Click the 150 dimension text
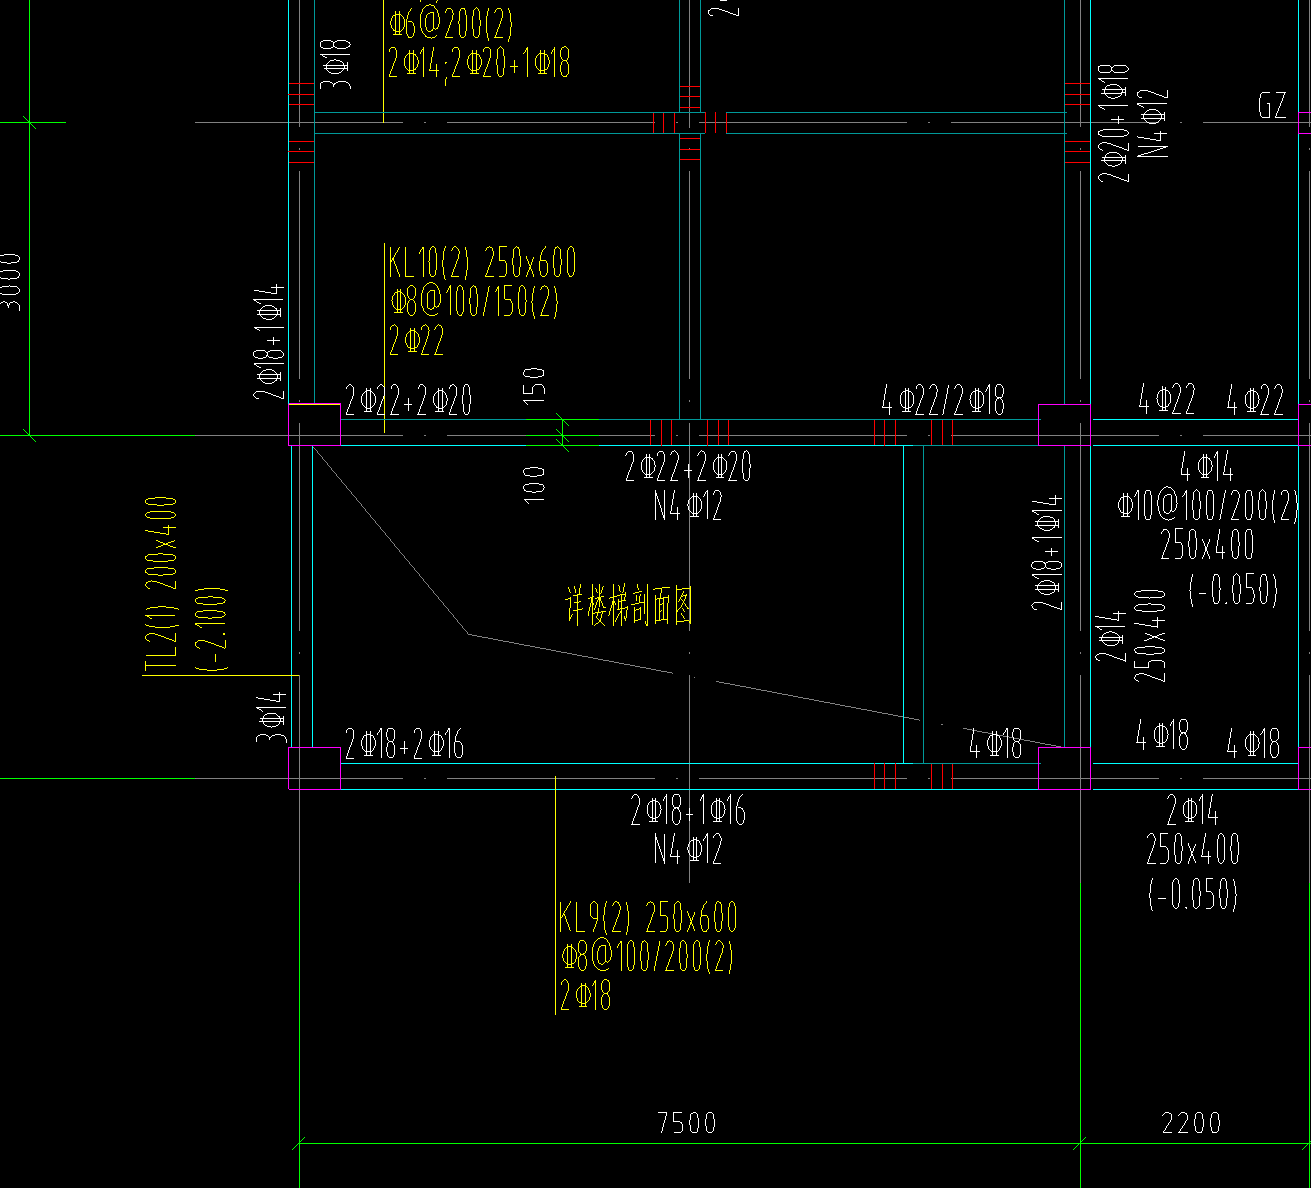The height and width of the screenshot is (1188, 1311). (535, 386)
